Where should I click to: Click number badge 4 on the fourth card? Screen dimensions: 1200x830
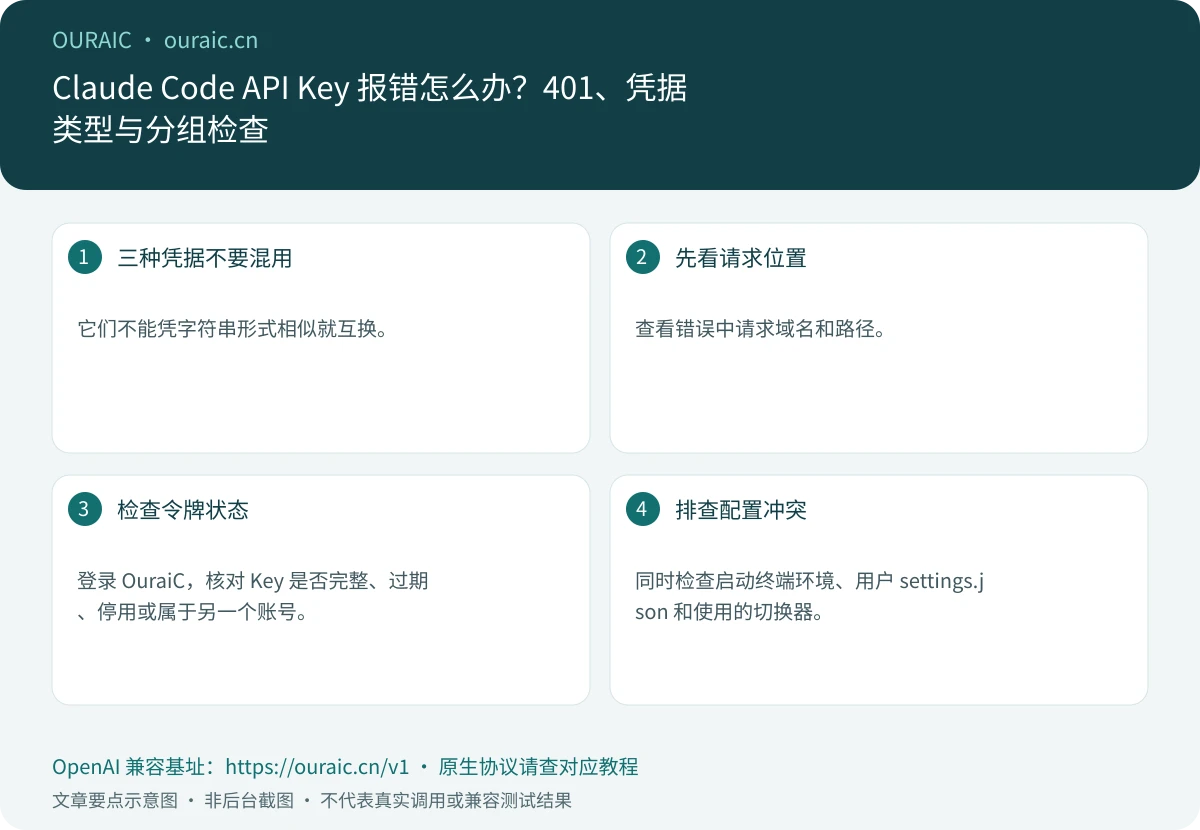click(x=642, y=509)
